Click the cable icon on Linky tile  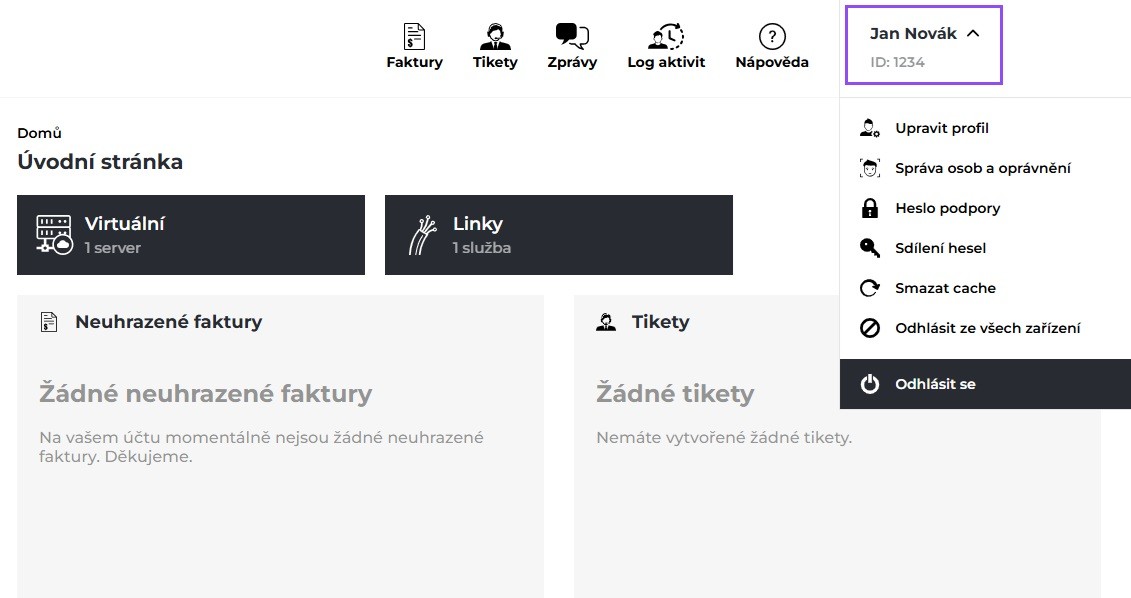pos(423,234)
